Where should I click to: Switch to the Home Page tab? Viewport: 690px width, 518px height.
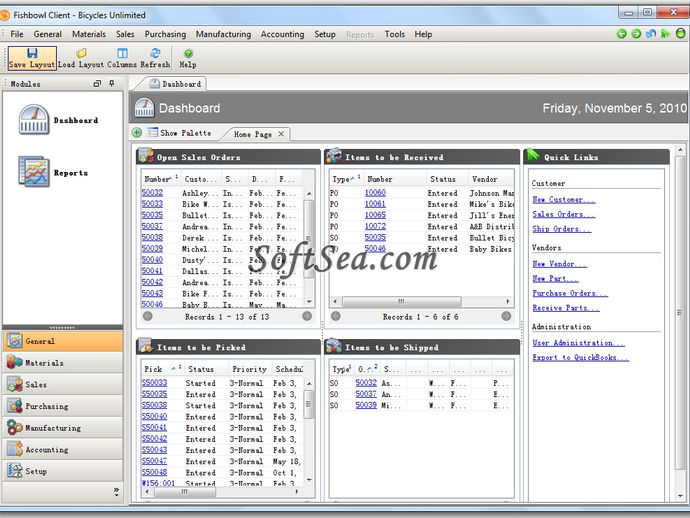coord(253,134)
